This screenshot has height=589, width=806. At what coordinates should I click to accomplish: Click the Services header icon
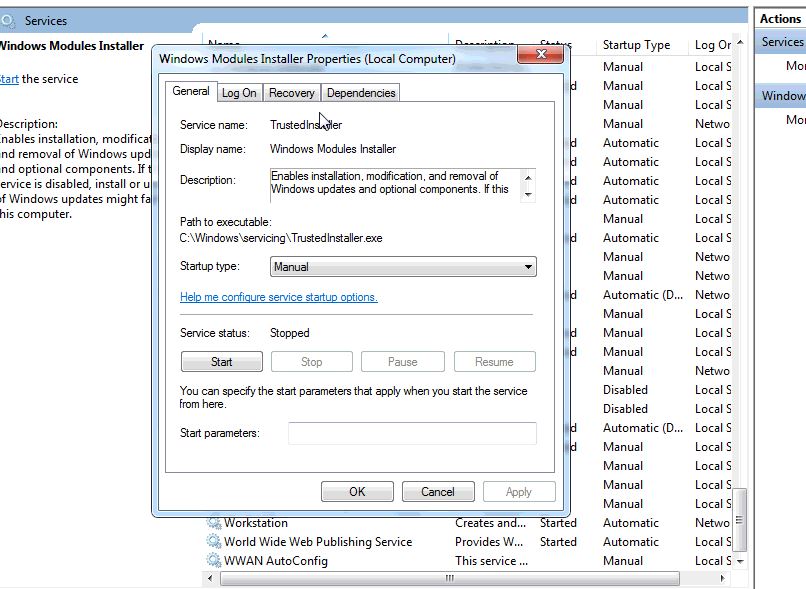coord(8,21)
